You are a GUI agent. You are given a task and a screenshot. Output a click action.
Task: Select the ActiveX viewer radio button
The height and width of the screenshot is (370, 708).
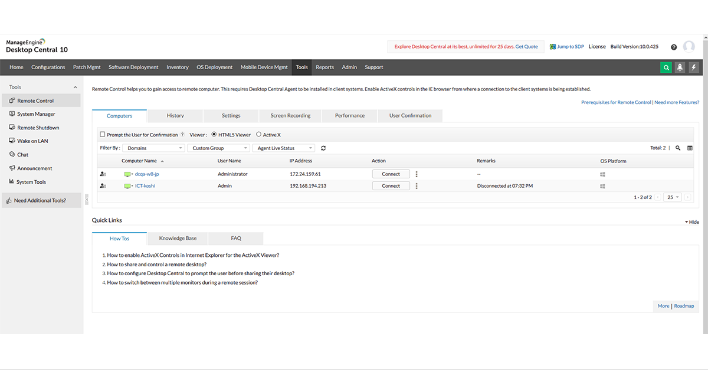coord(259,134)
